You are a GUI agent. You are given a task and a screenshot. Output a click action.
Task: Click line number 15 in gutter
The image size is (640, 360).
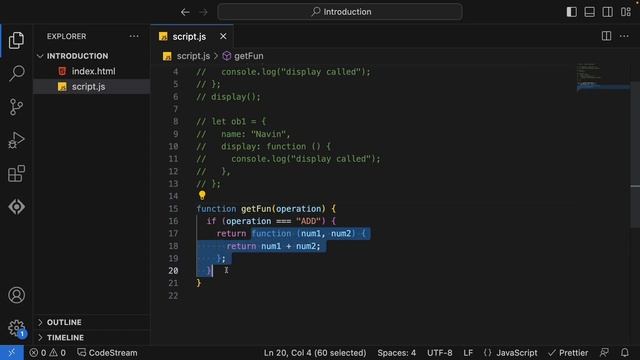tap(173, 209)
